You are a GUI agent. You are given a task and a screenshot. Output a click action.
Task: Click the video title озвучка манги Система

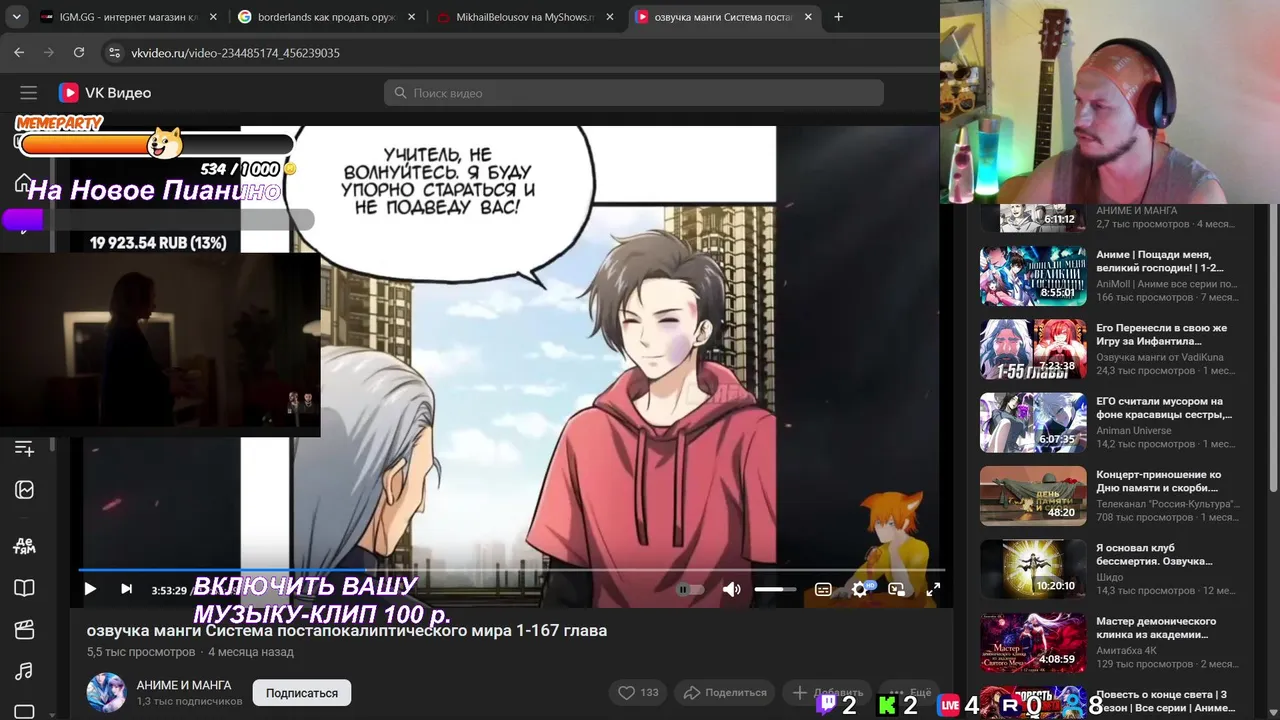pyautogui.click(x=347, y=630)
